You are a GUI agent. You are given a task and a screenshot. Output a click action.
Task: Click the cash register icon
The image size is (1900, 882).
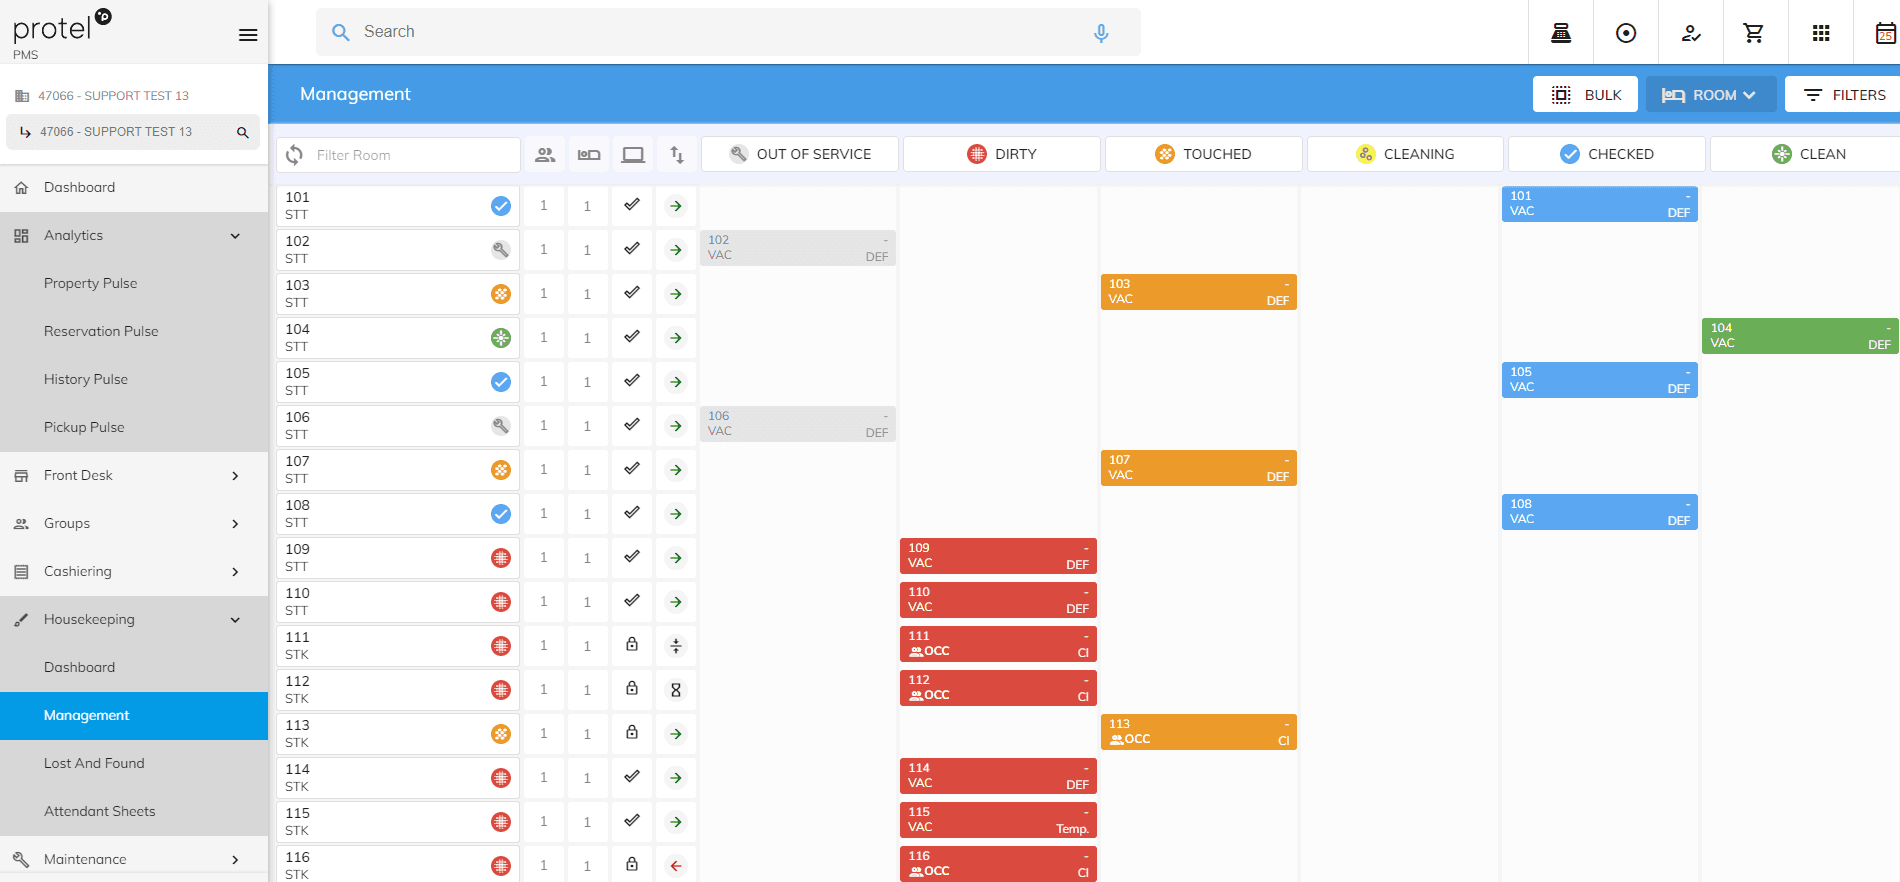point(1560,33)
